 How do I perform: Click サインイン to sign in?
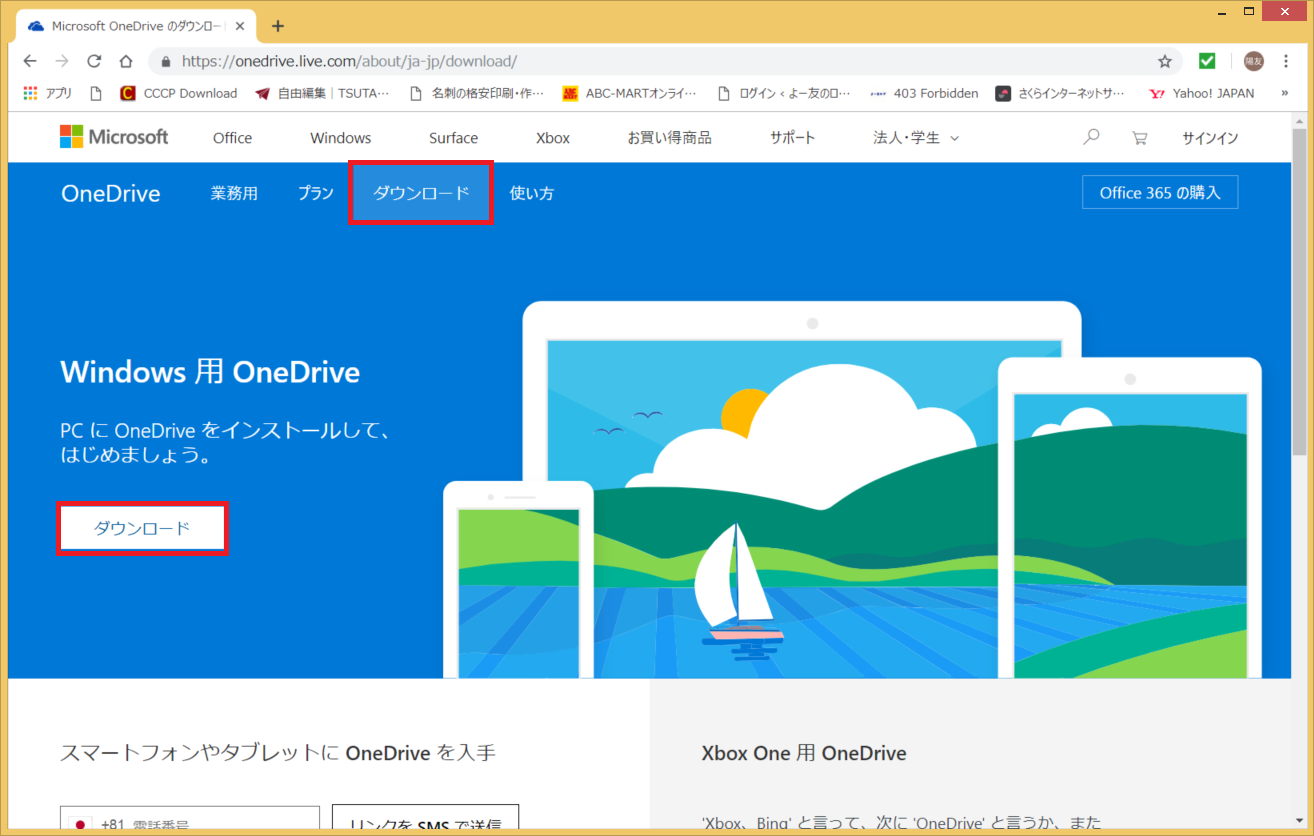coord(1210,138)
